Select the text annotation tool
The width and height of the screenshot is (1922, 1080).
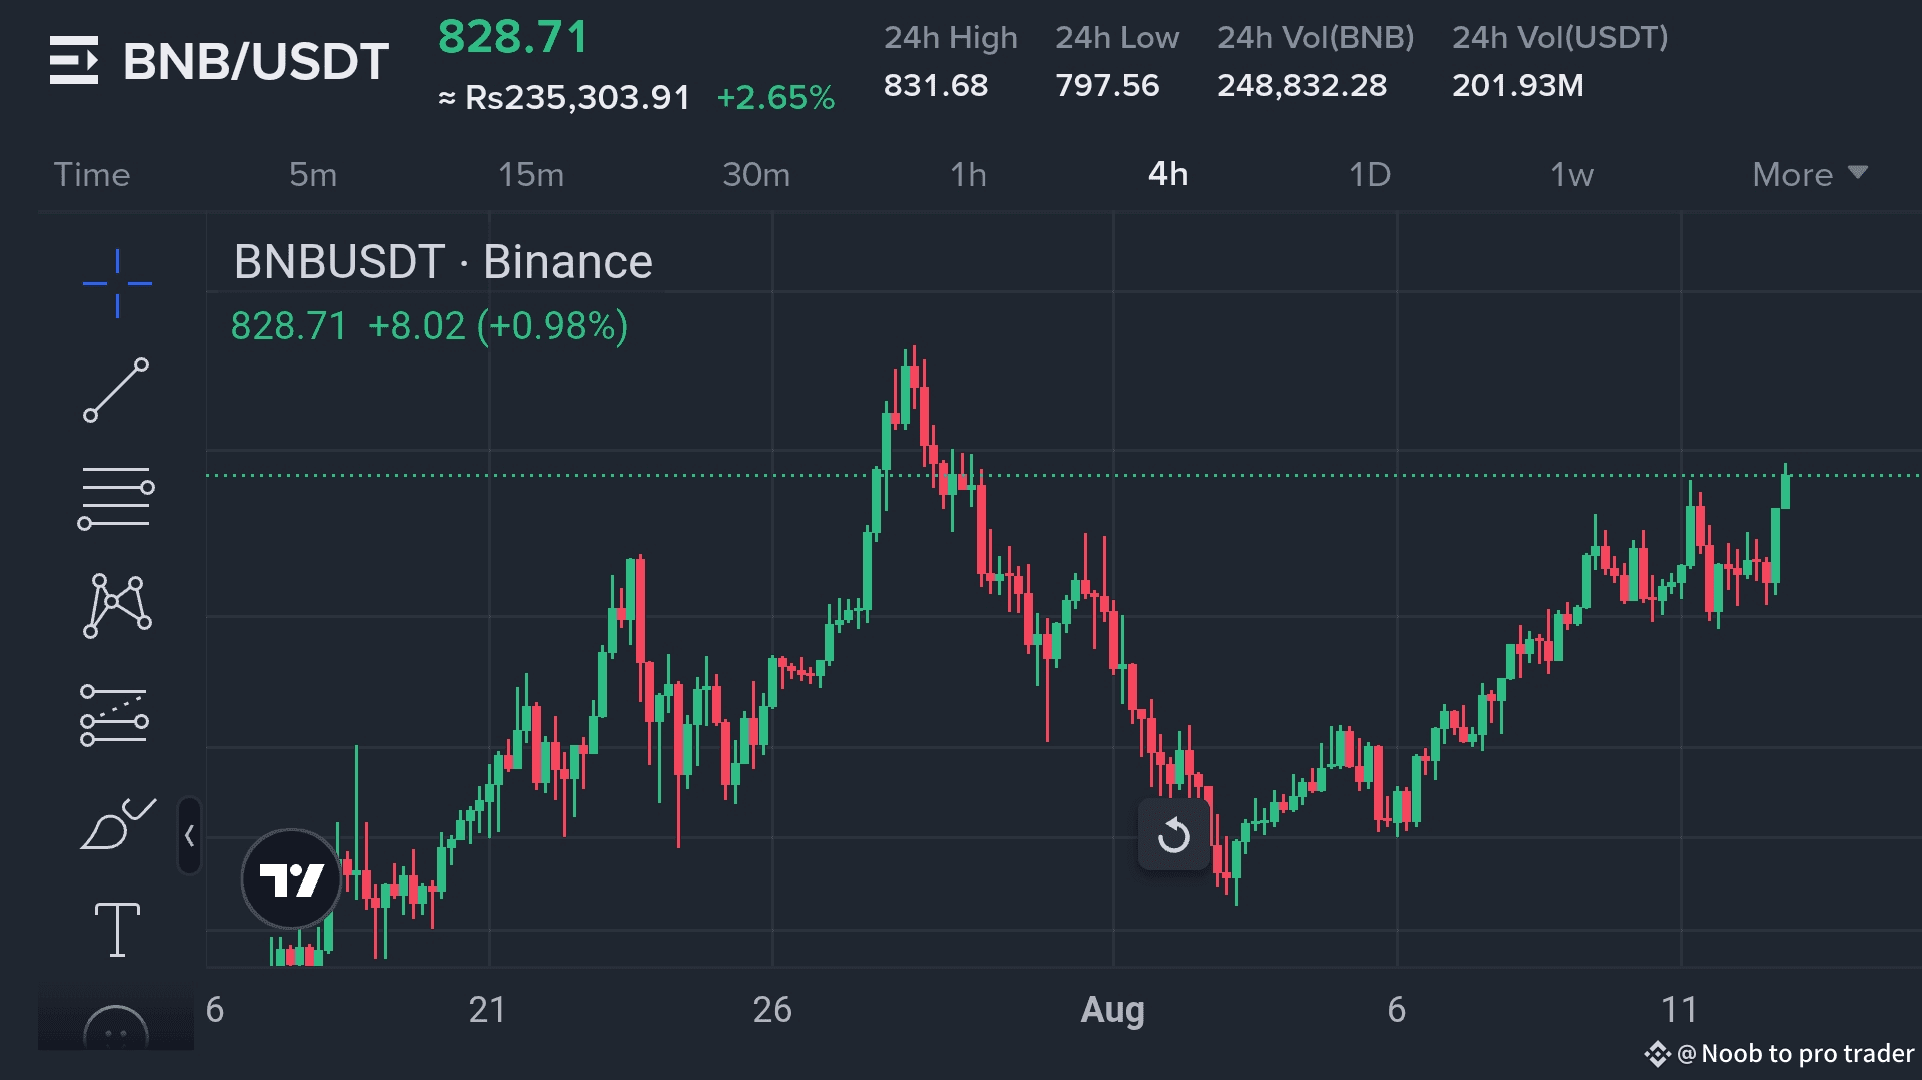point(117,930)
